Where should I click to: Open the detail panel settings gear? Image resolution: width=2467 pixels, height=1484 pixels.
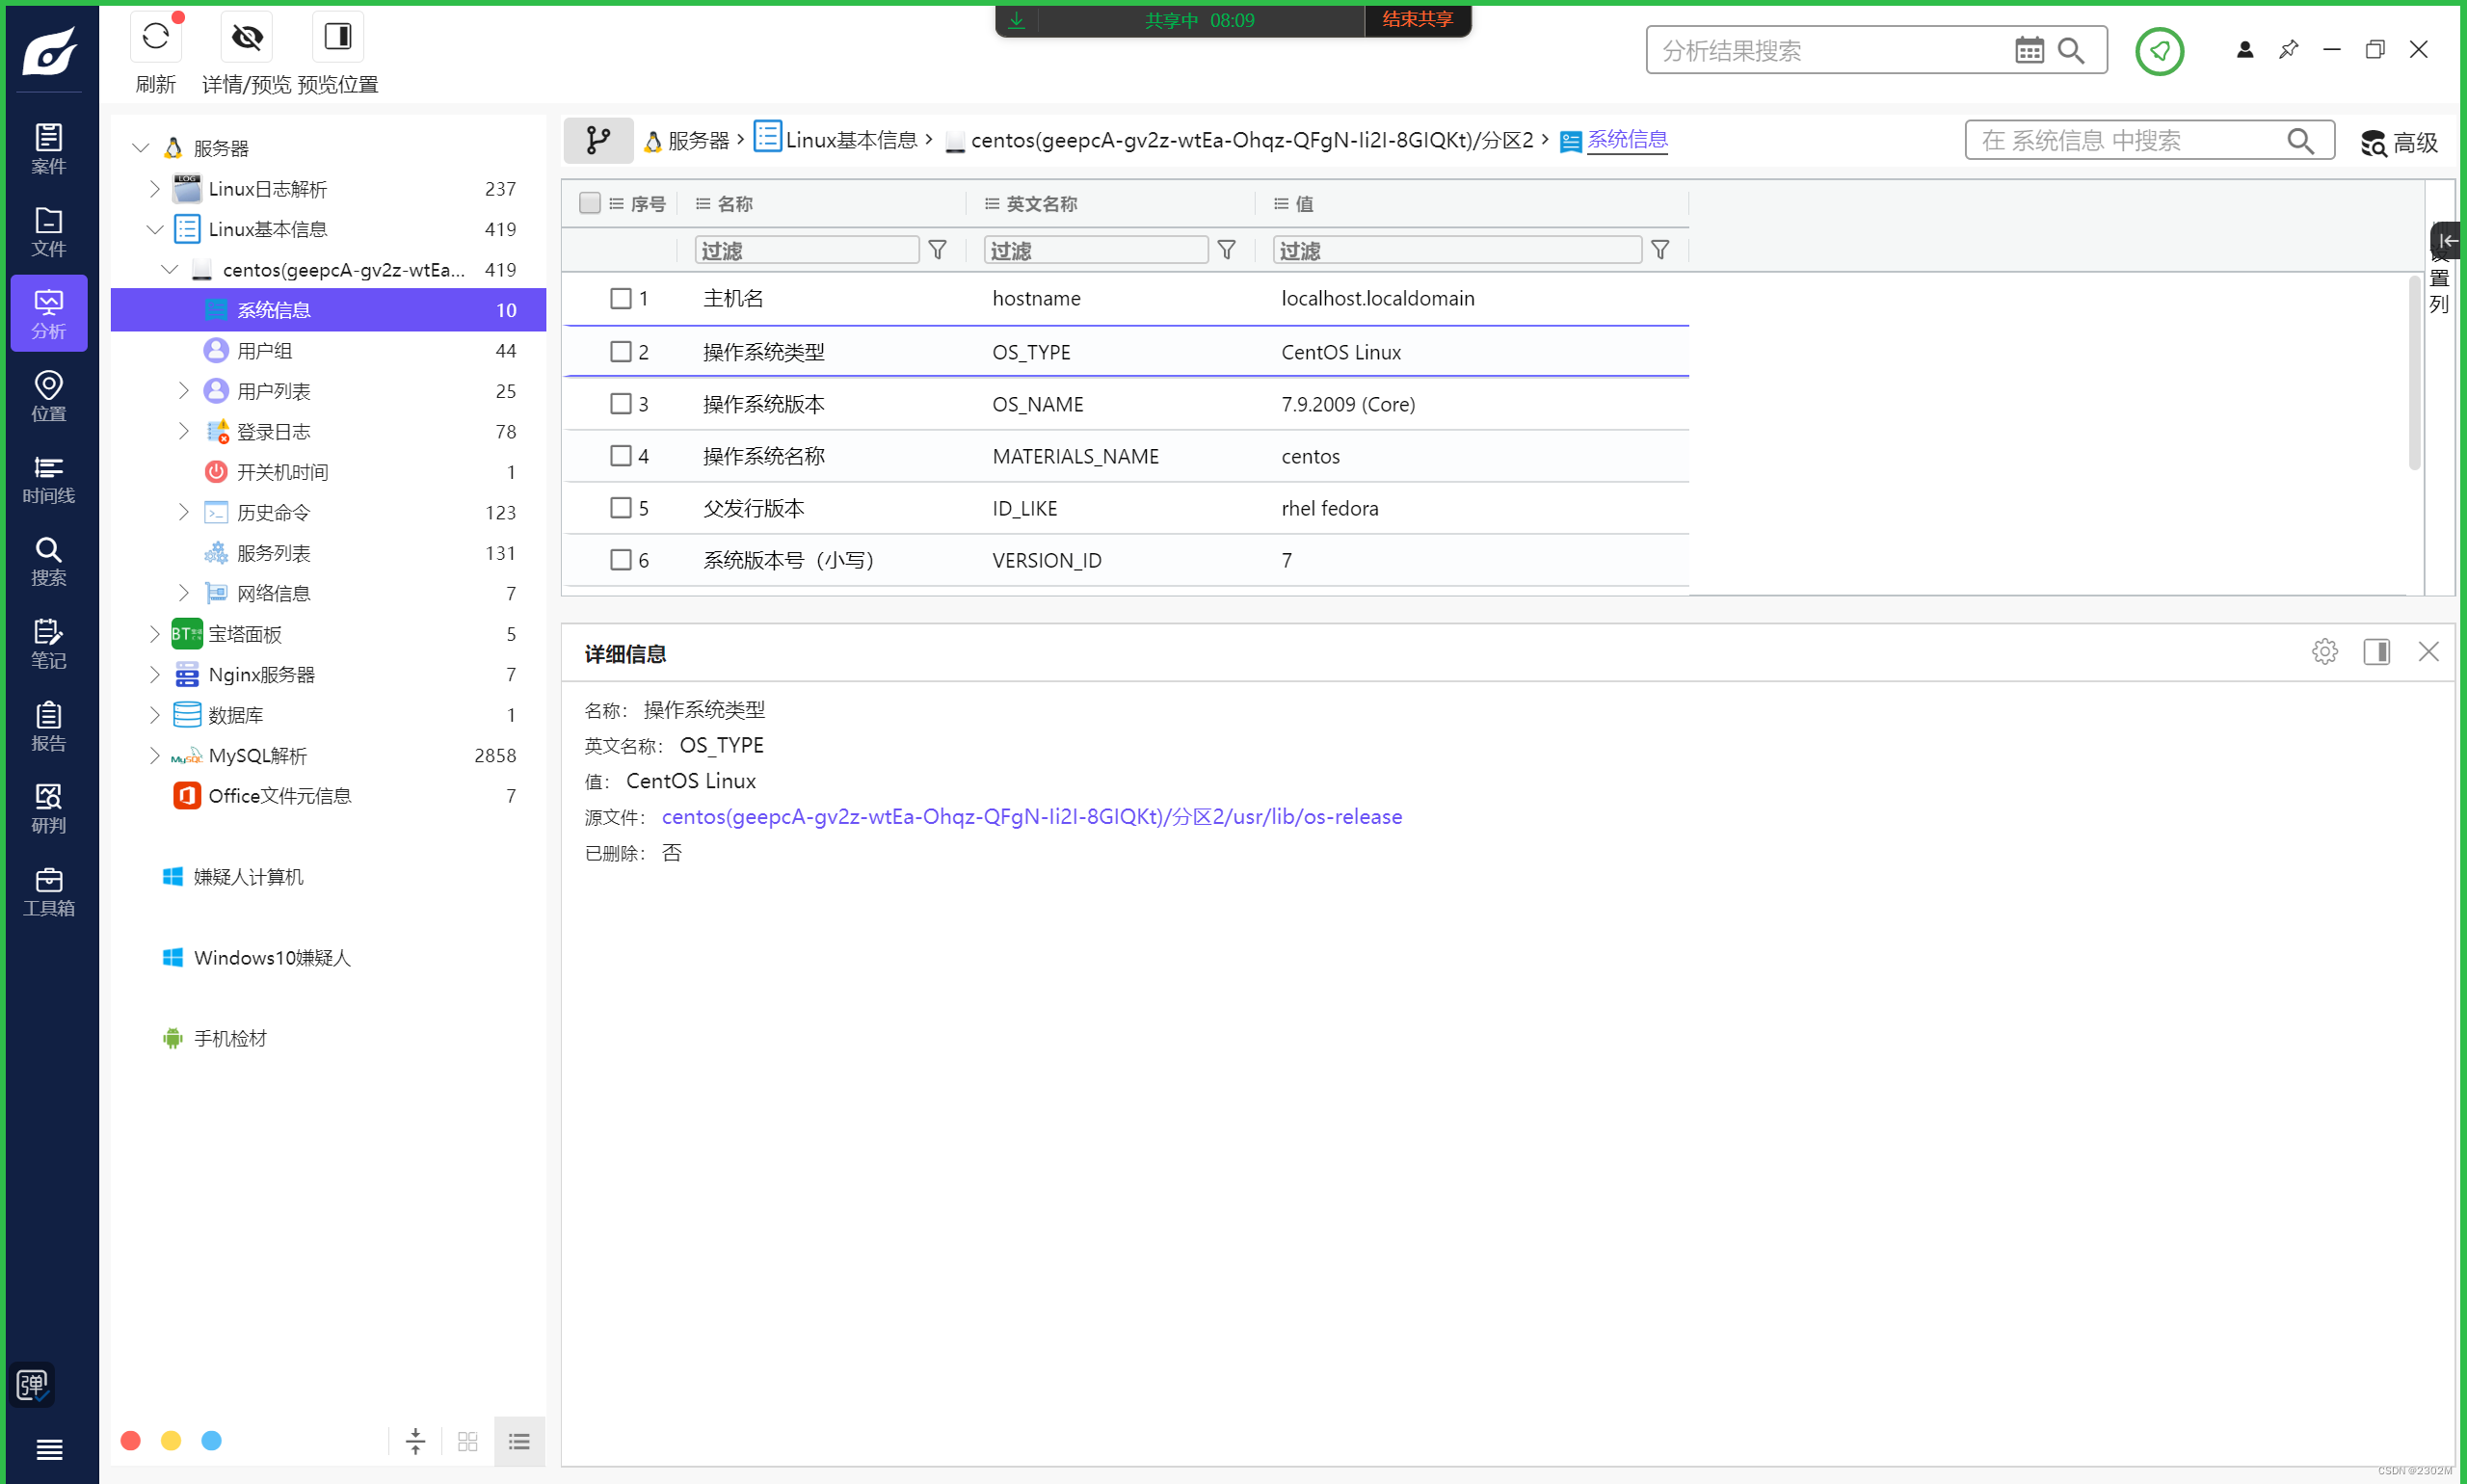pos(2324,652)
